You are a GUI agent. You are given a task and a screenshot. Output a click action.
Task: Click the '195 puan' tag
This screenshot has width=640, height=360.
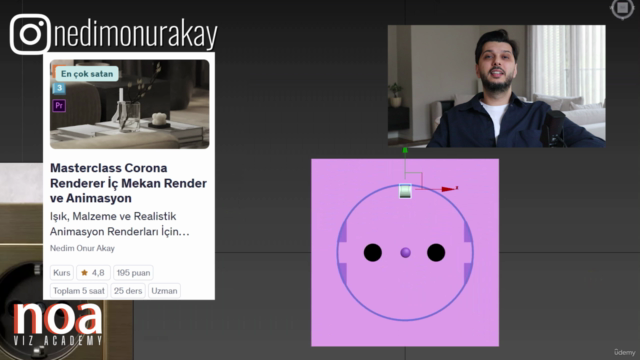pyautogui.click(x=133, y=273)
